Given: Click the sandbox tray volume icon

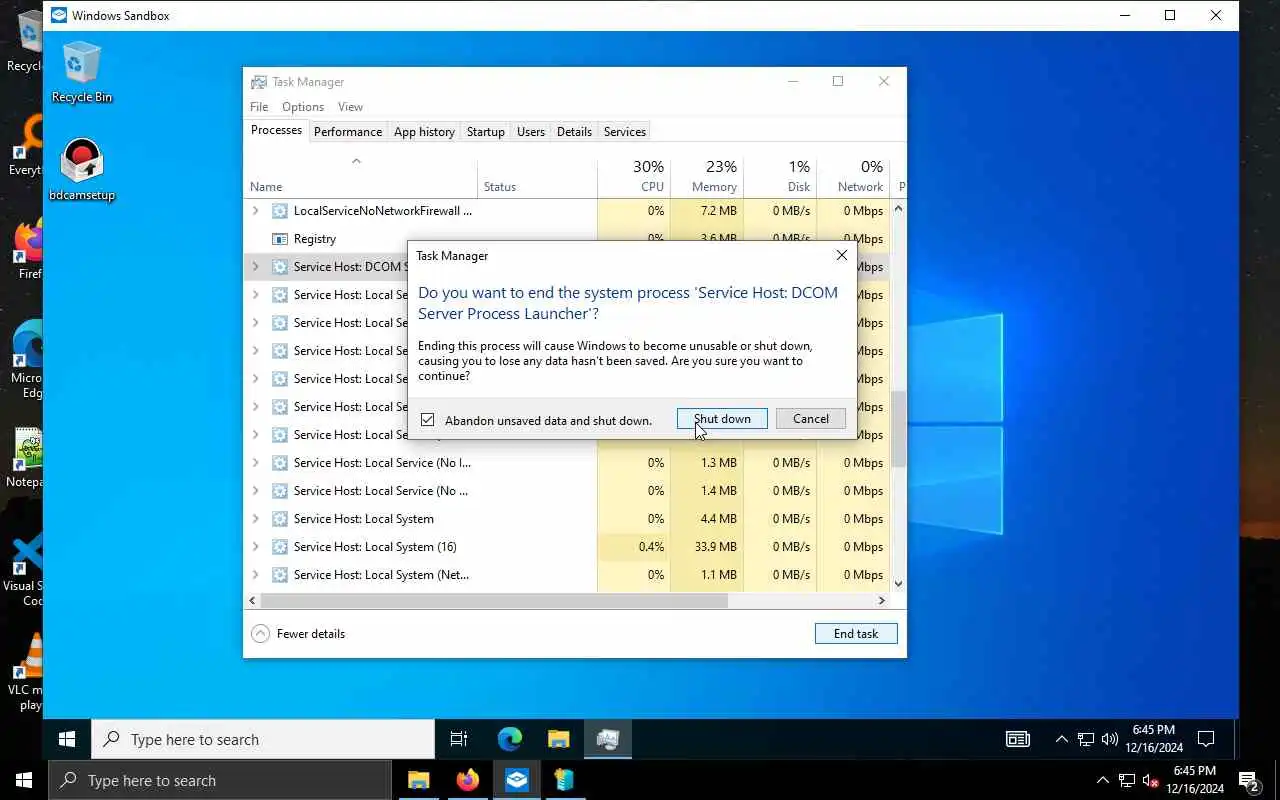Looking at the screenshot, I should 1109,739.
